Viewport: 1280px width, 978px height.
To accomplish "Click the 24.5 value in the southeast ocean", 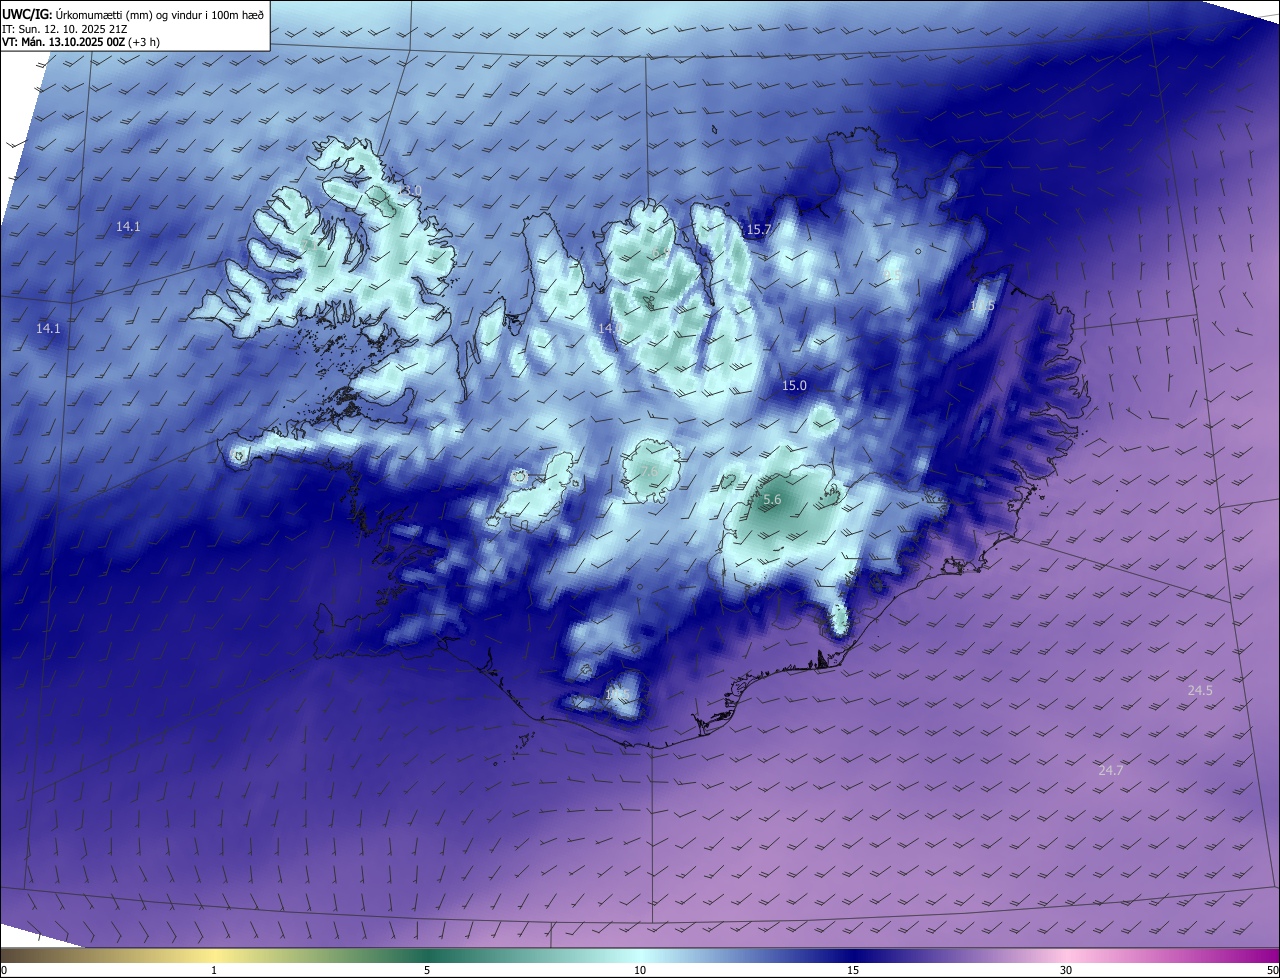I will point(1200,691).
